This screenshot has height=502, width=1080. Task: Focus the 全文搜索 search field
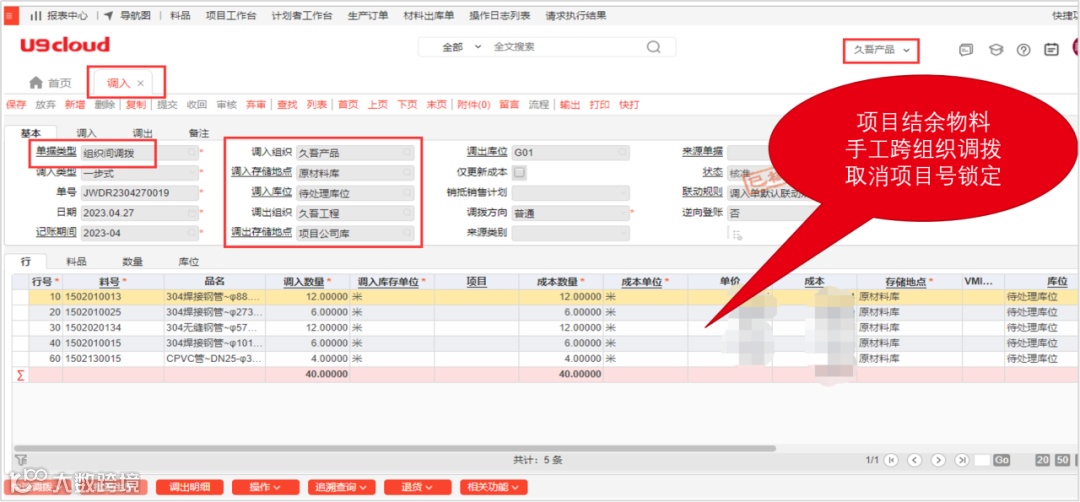[565, 47]
